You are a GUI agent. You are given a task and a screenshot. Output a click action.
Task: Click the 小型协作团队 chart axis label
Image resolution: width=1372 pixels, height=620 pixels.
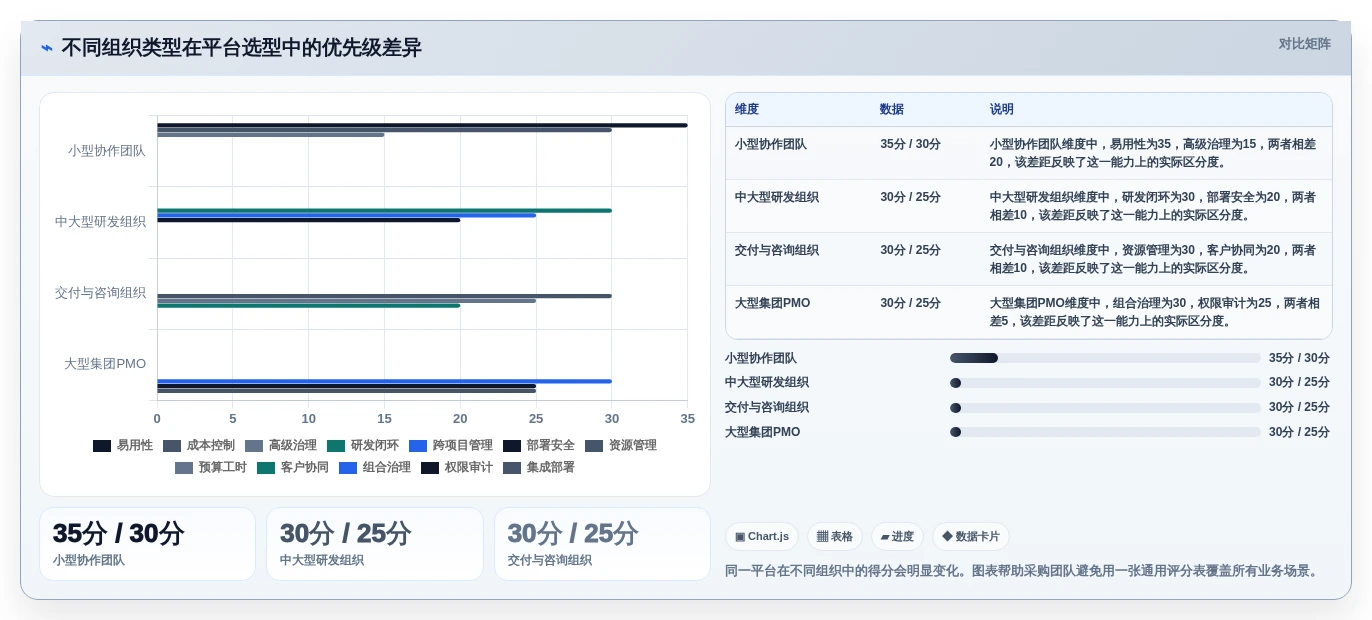click(107, 151)
